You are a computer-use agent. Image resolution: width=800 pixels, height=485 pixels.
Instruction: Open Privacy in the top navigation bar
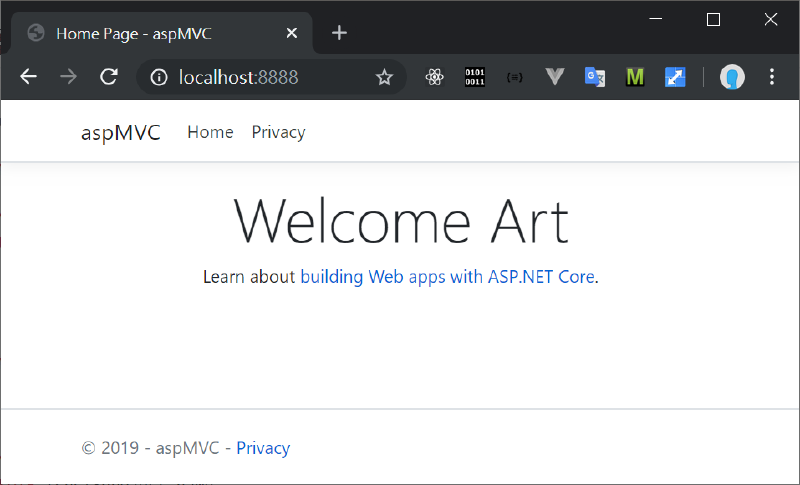point(278,132)
